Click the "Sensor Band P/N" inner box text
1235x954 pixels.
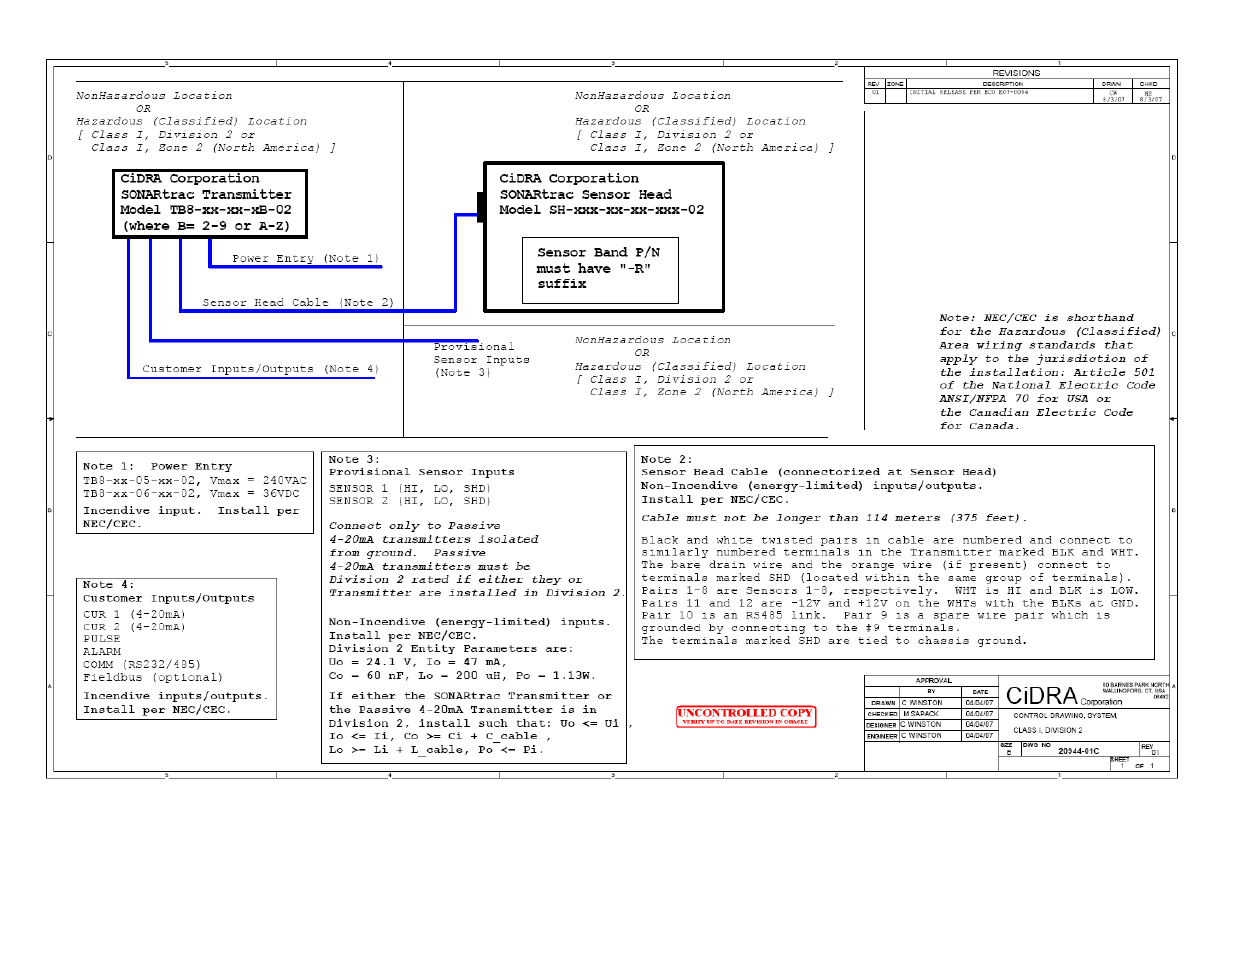[599, 253]
